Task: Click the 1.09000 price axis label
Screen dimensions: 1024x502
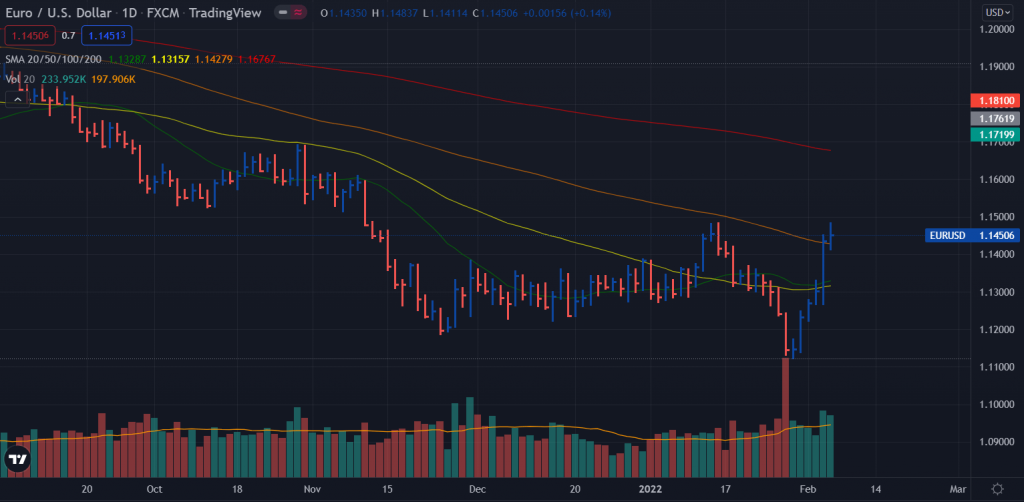Action: click(x=996, y=442)
